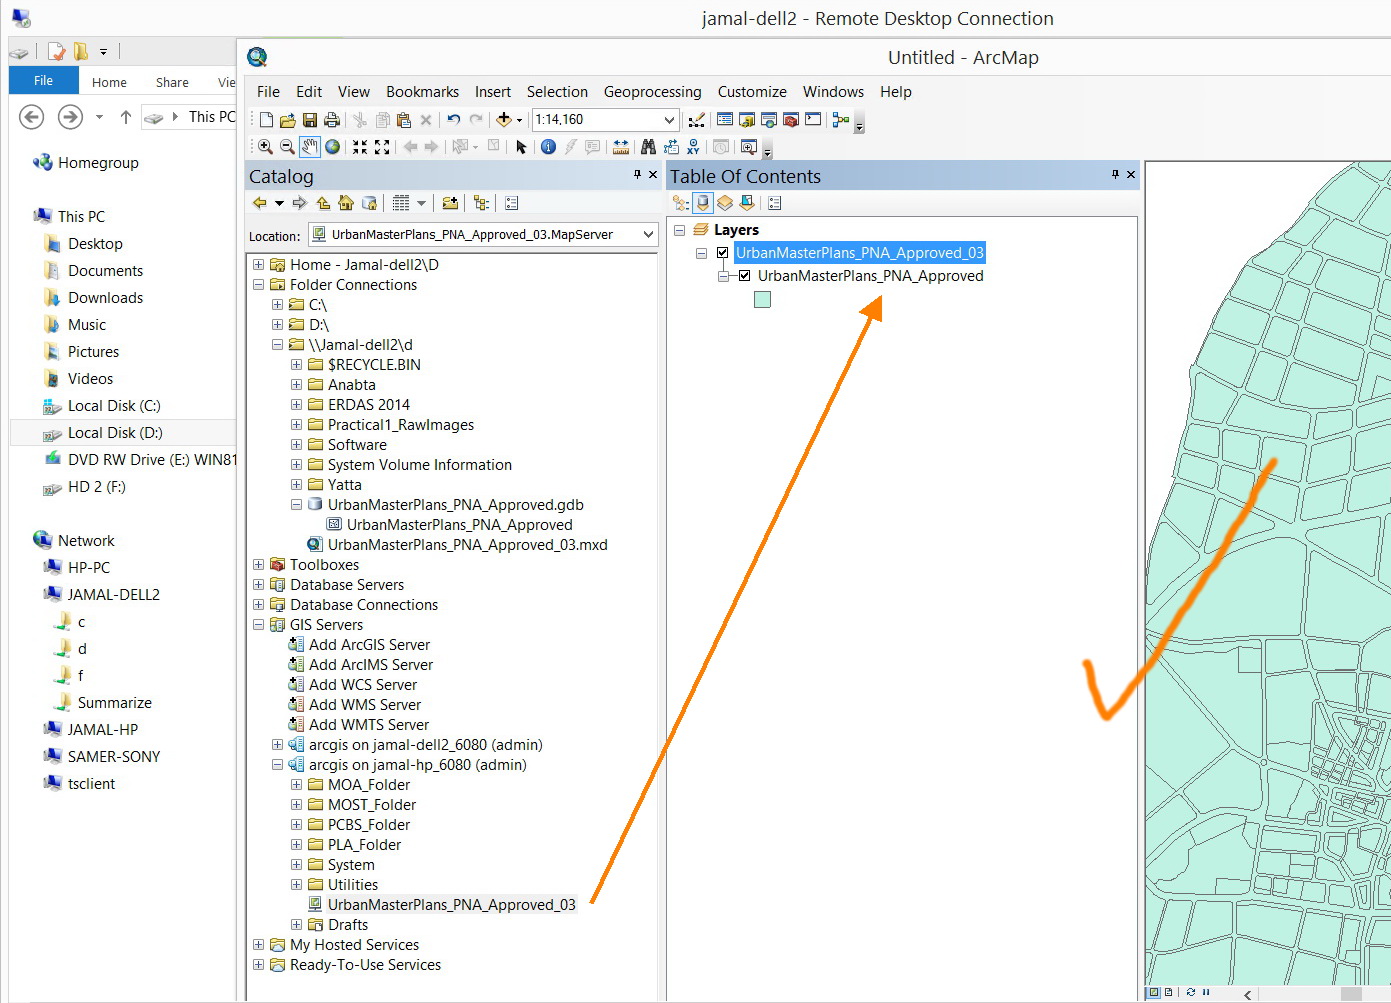Uncheck the UrbanMasterPlans_PNA_Approved_03 layer checkbox
Image resolution: width=1391 pixels, height=1003 pixels.
722,253
